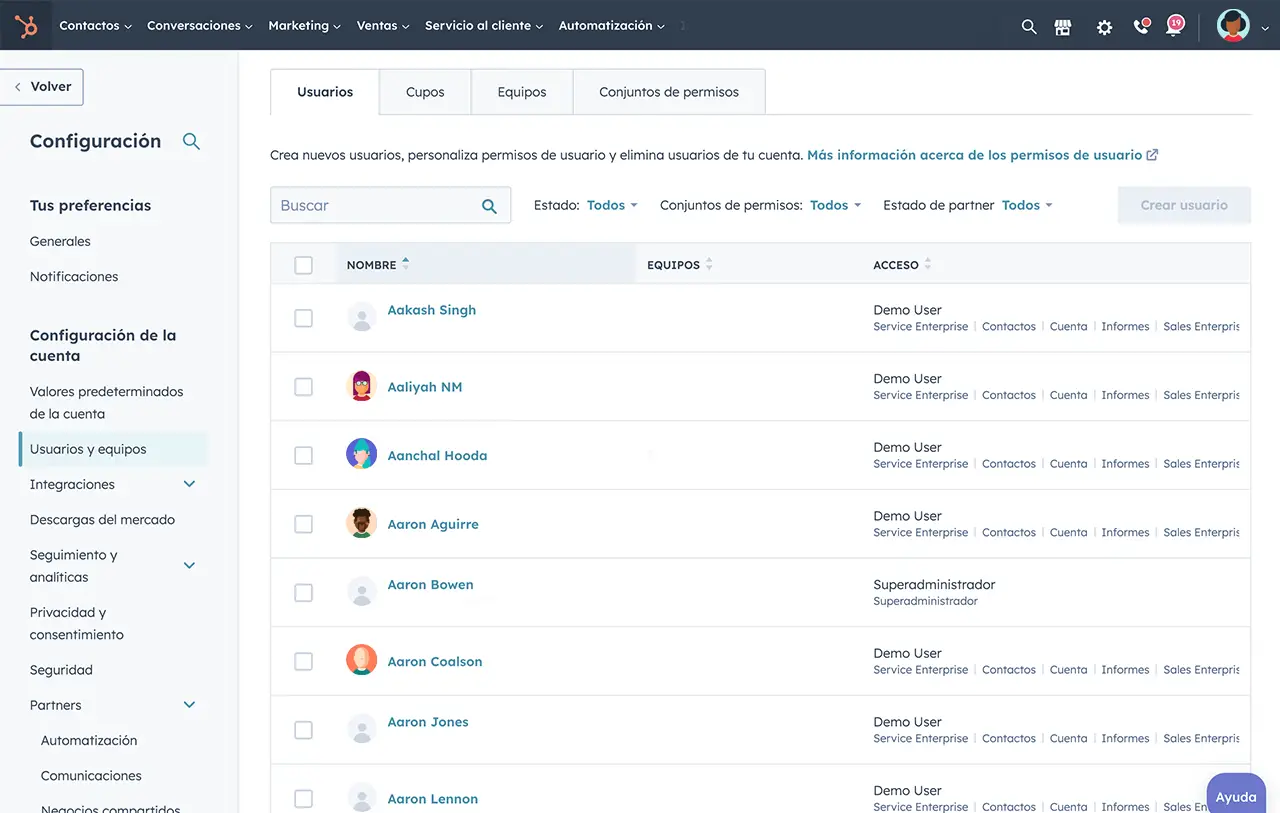This screenshot has height=813, width=1280.
Task: Switch to the Conjuntos de permisos tab
Action: point(669,92)
